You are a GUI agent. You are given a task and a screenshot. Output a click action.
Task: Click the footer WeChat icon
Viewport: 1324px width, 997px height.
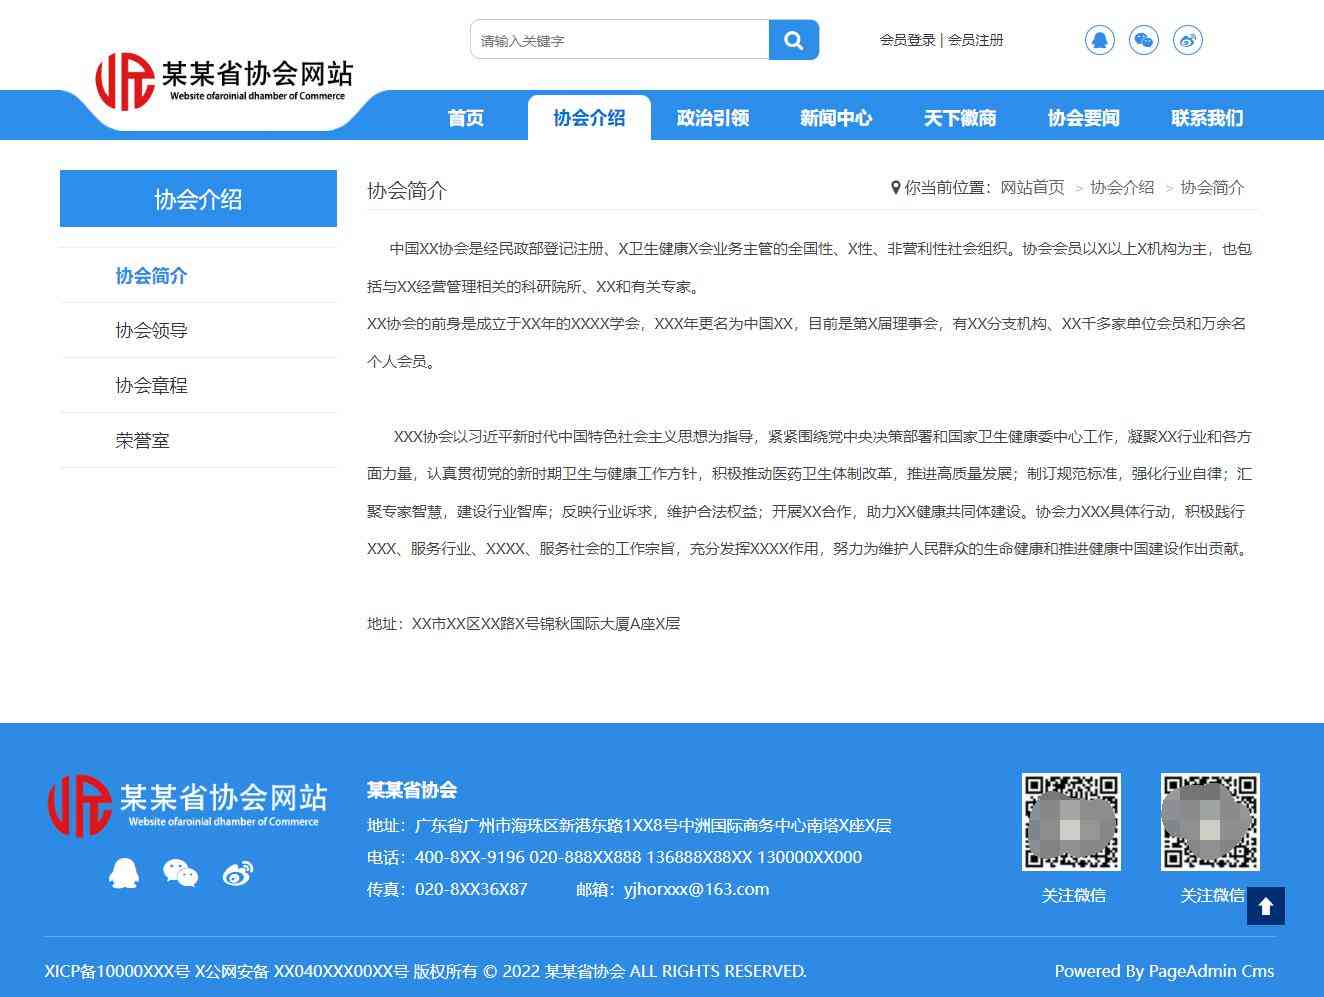[x=180, y=873]
